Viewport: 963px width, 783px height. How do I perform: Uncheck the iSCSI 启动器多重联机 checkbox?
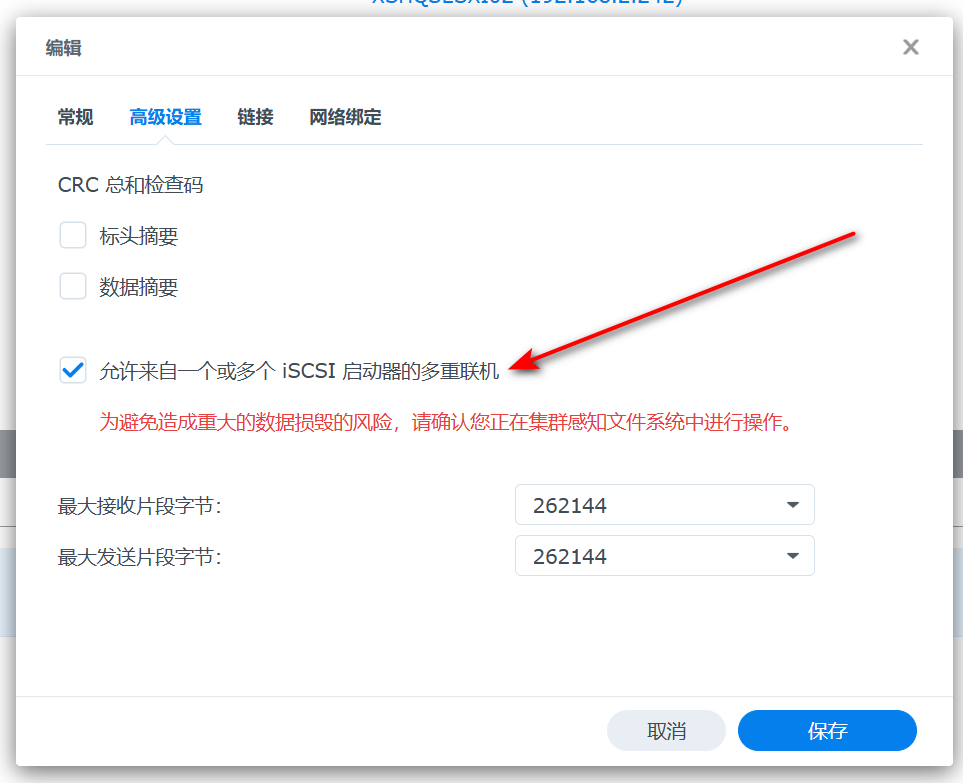click(73, 371)
